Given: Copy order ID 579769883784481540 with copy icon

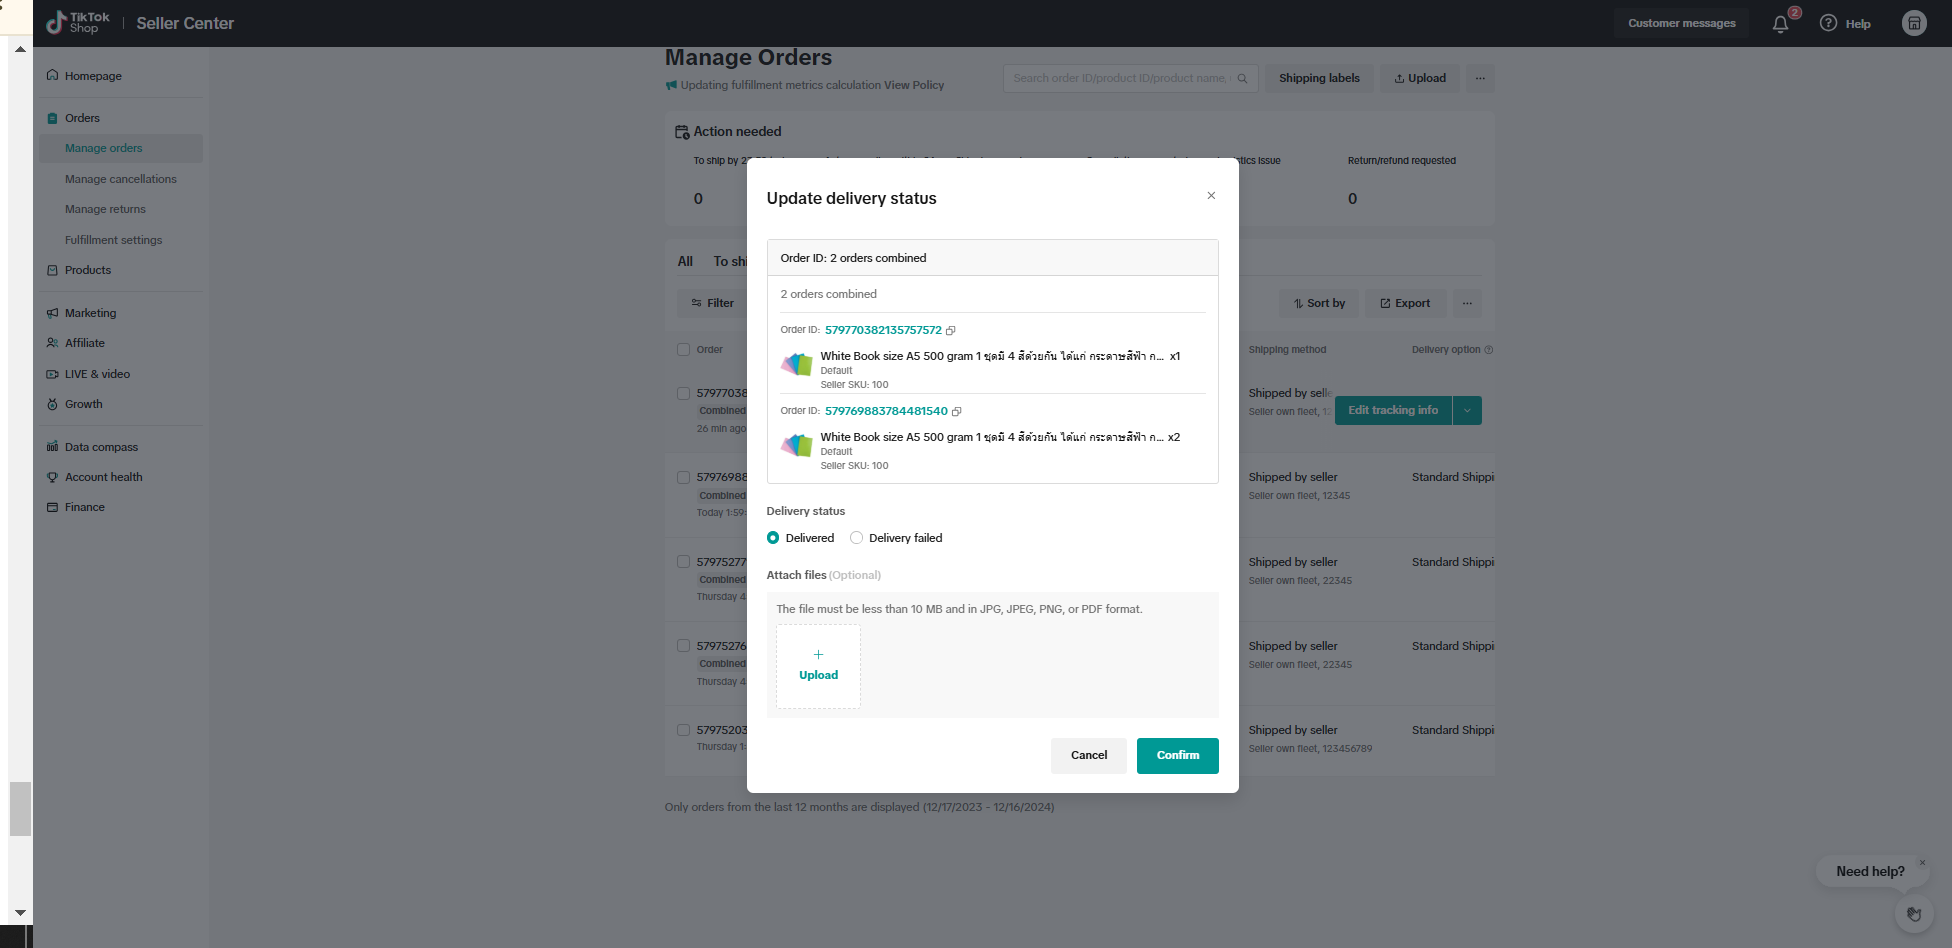Looking at the screenshot, I should (957, 412).
